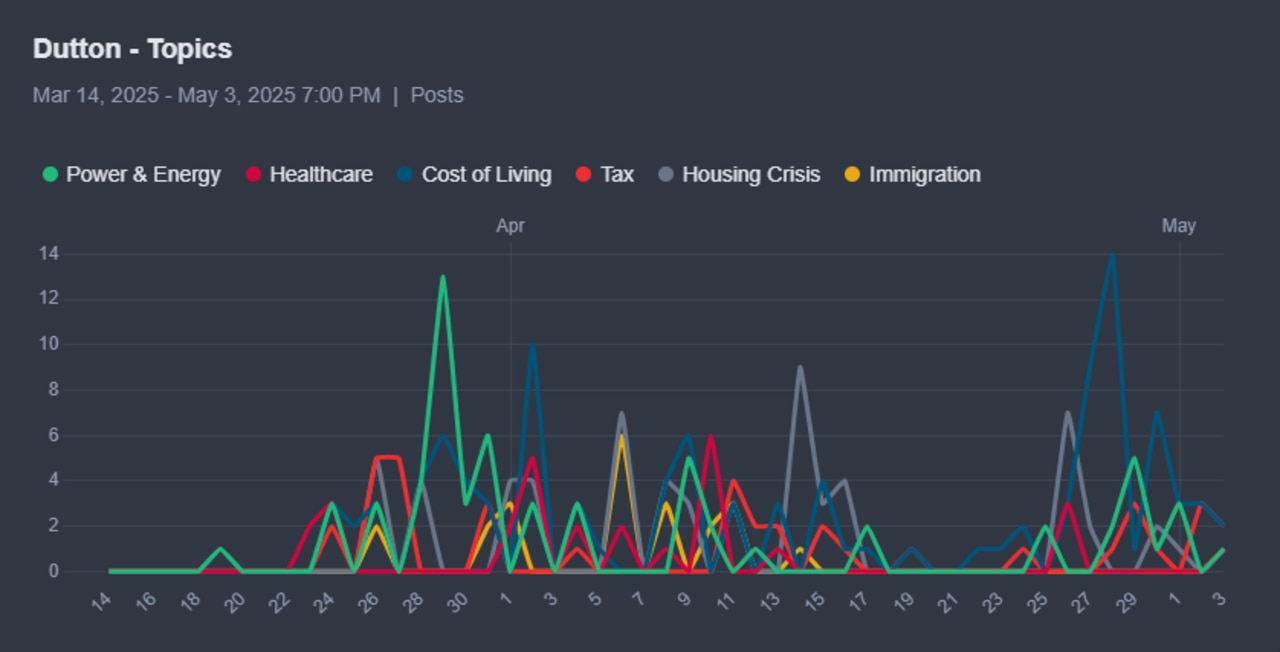Click the x-axis date label 28
The width and height of the screenshot is (1280, 652).
pos(413,601)
